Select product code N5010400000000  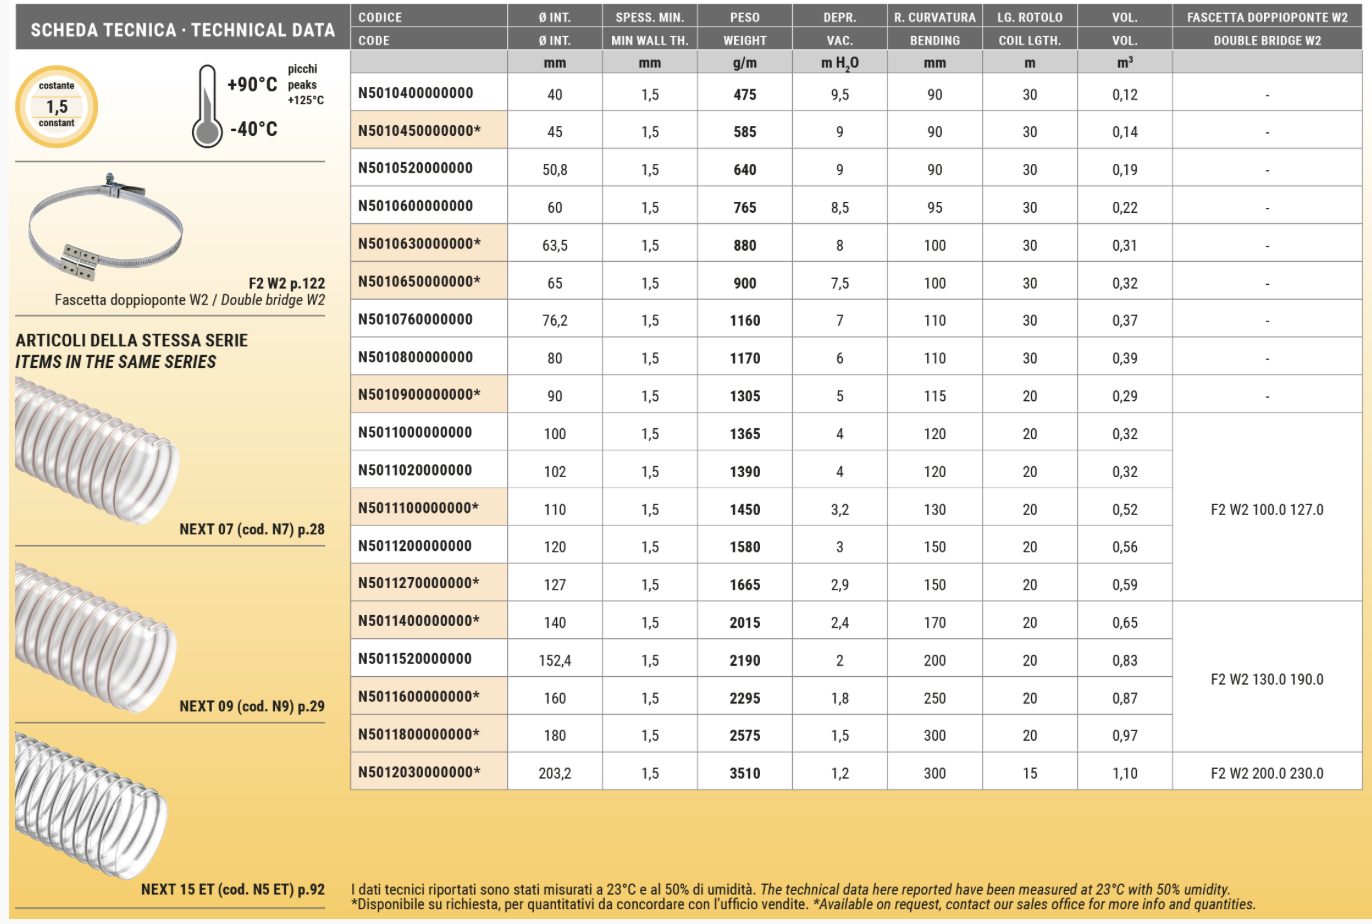click(x=416, y=93)
